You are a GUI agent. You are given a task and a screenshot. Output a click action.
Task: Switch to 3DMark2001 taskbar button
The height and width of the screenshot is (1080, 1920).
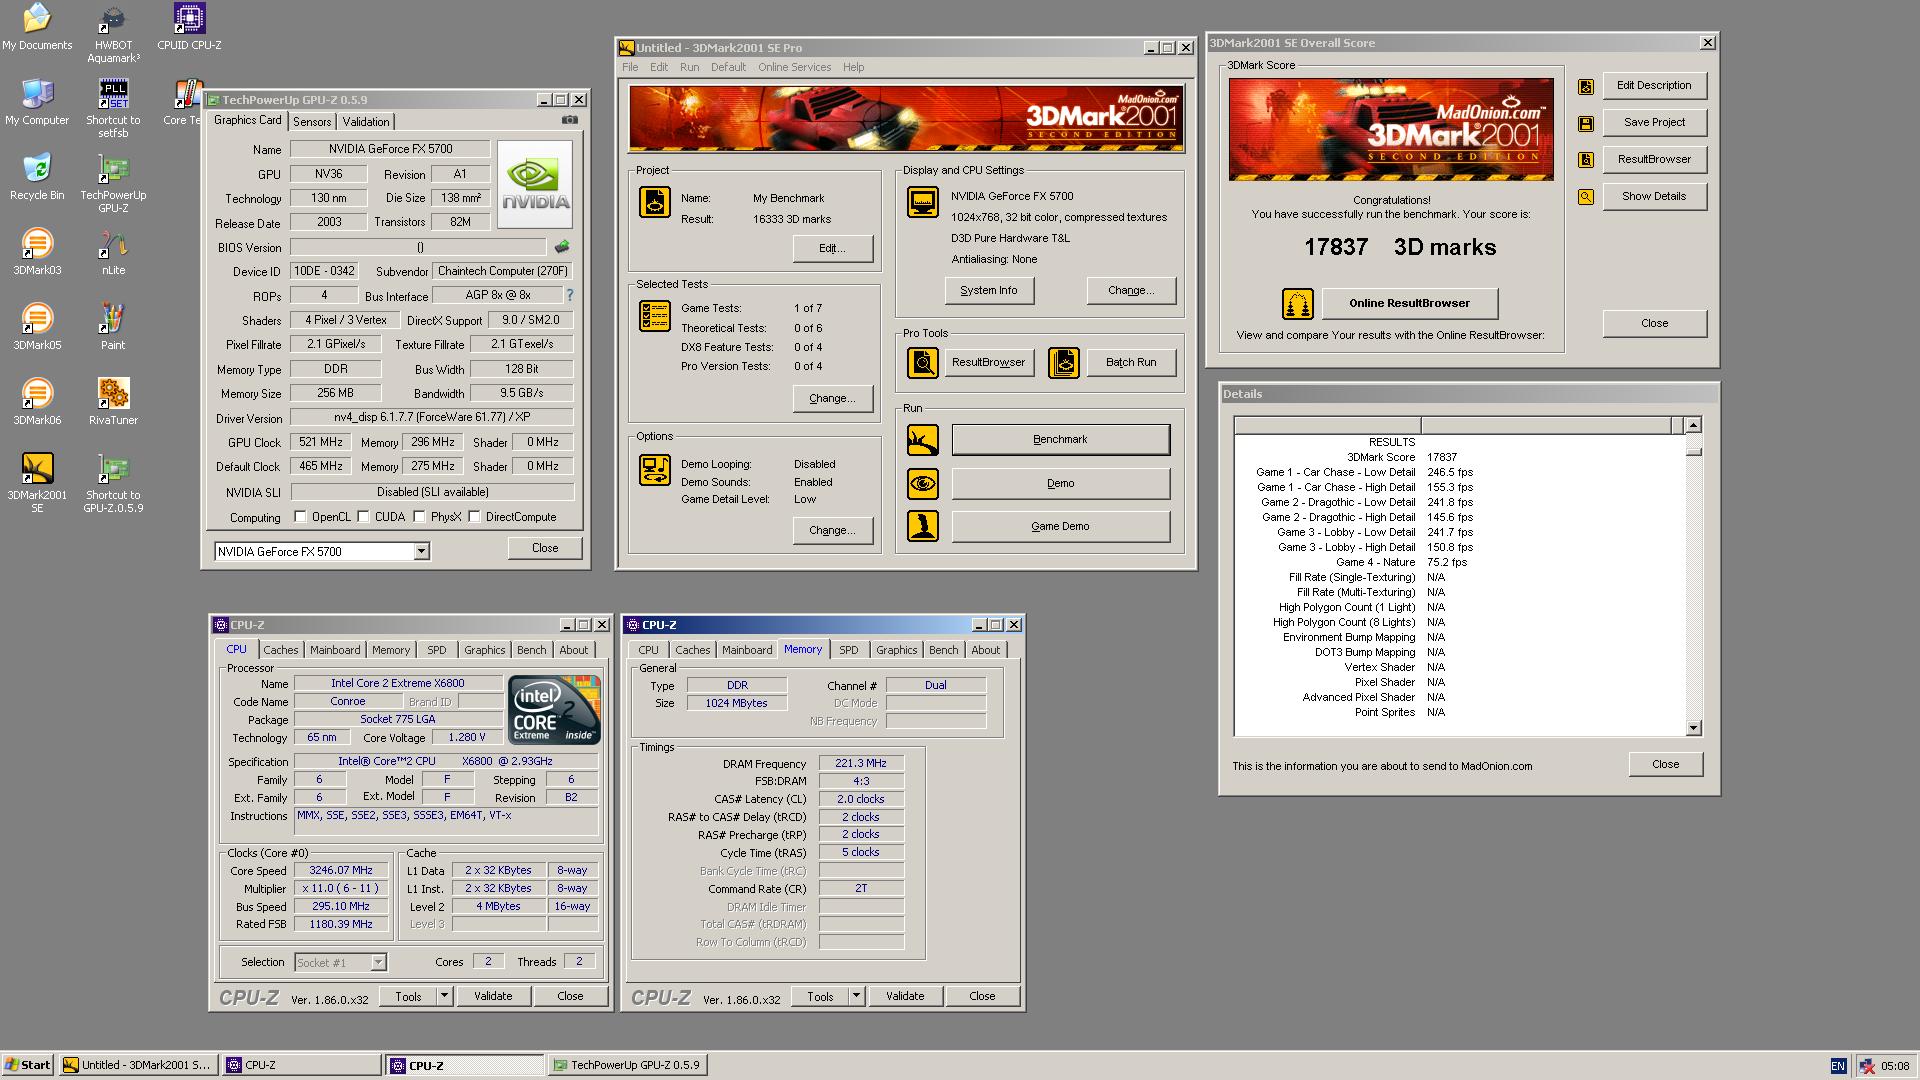[137, 1065]
